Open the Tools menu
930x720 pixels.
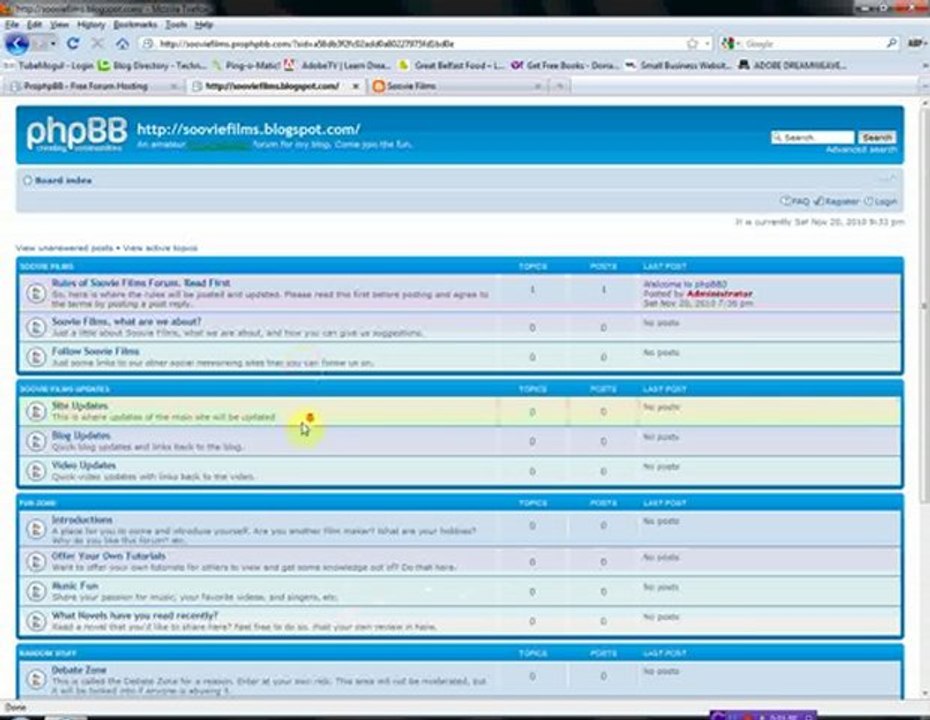click(176, 24)
